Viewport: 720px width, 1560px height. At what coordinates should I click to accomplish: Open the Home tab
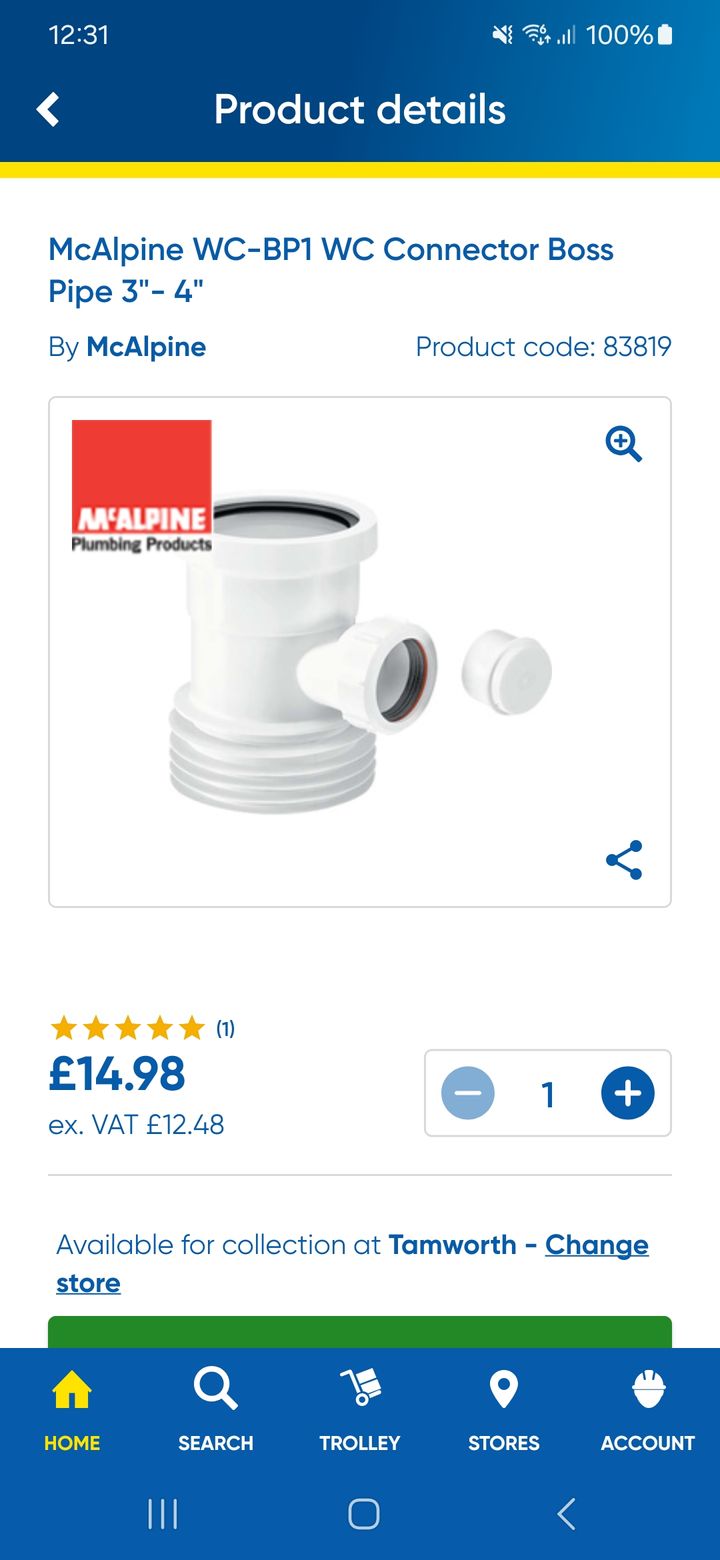[x=72, y=1411]
